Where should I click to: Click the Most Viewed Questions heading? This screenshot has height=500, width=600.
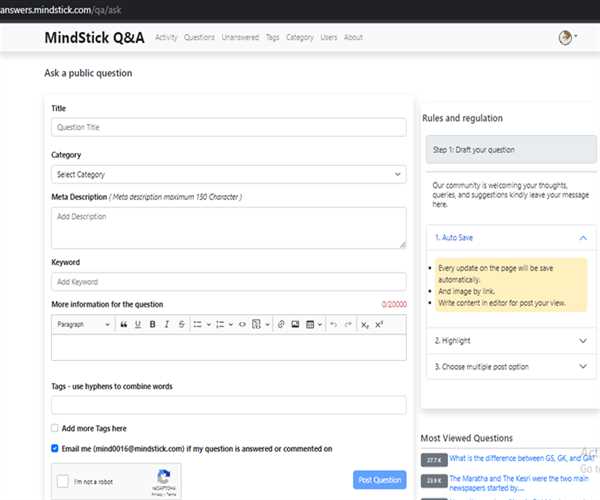pyautogui.click(x=466, y=438)
